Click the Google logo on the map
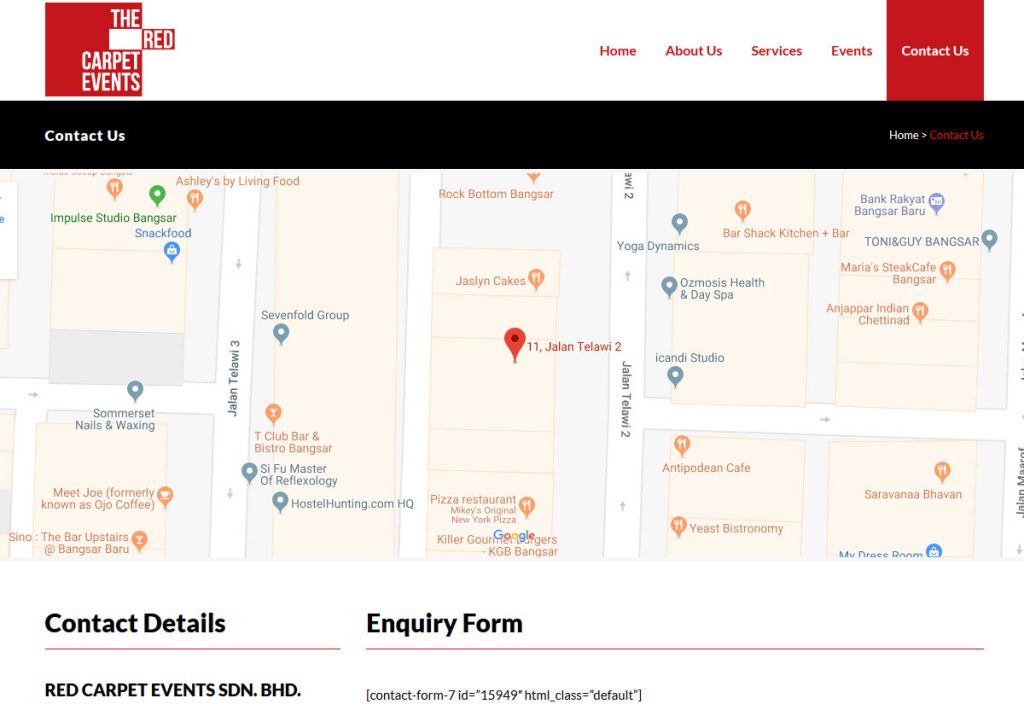The width and height of the screenshot is (1024, 704). [x=514, y=536]
